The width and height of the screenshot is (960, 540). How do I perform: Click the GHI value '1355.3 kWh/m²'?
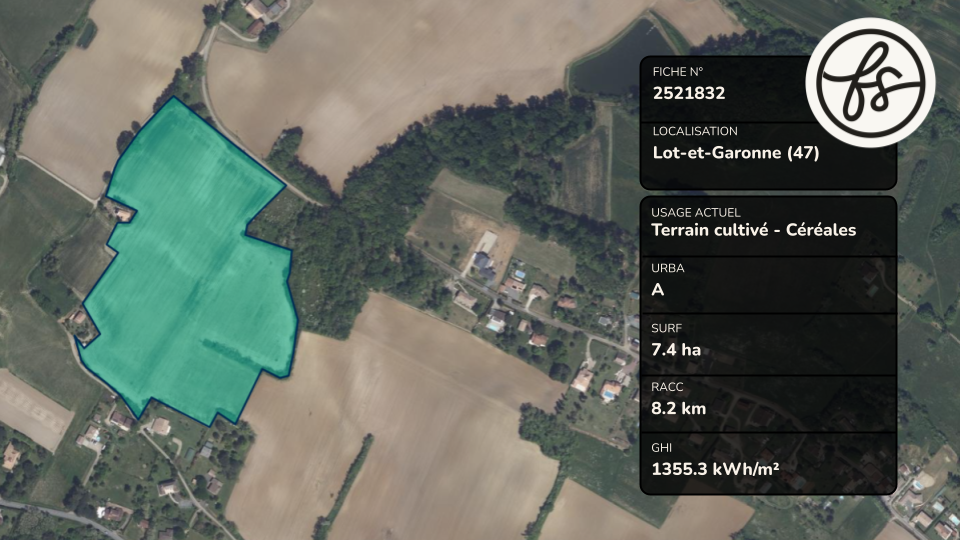coord(715,469)
